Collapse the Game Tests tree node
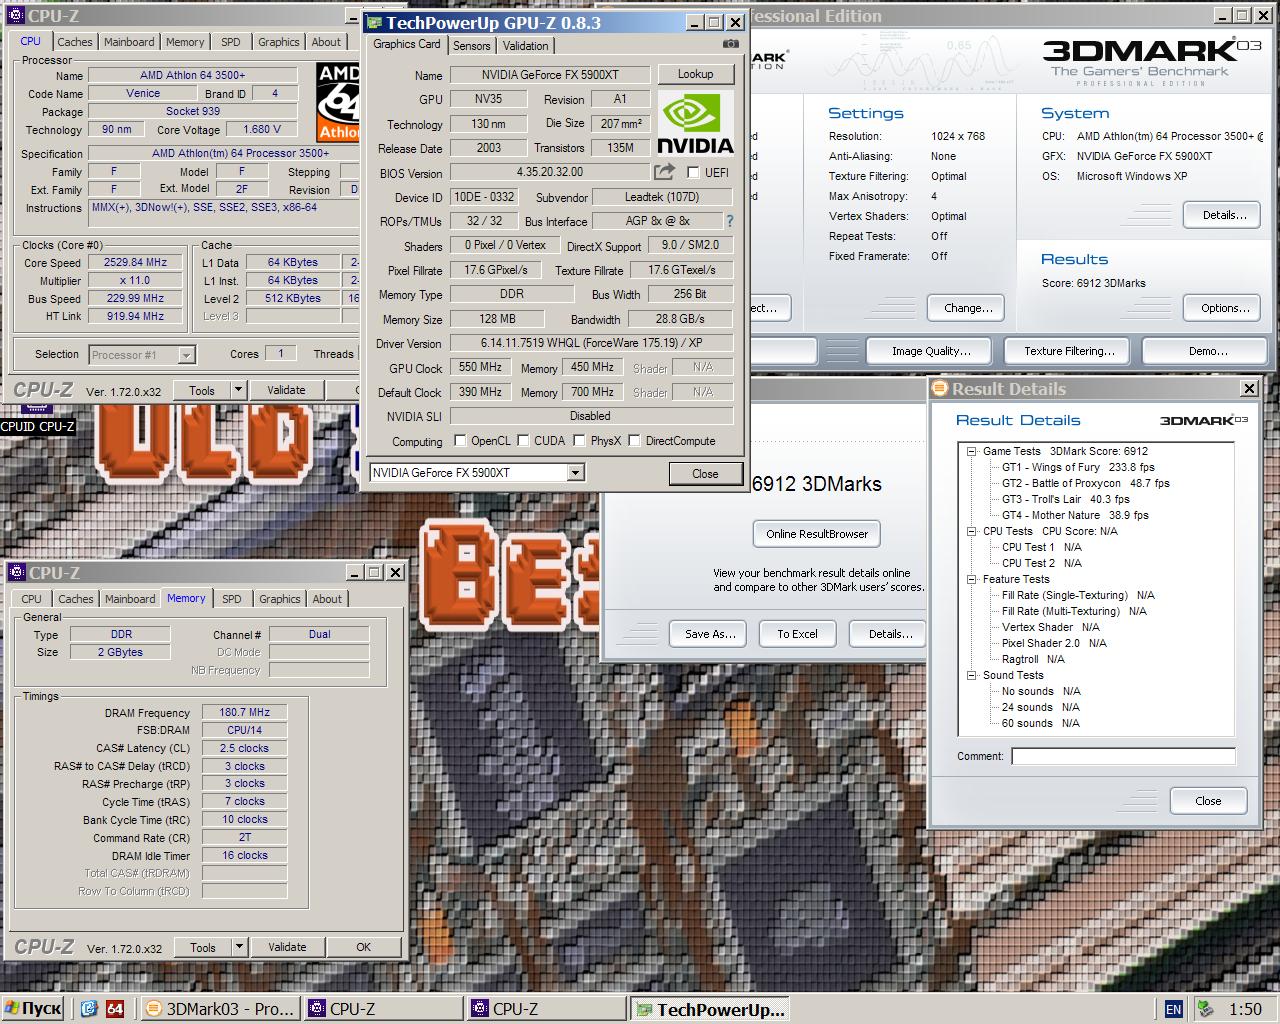This screenshot has width=1280, height=1024. pyautogui.click(x=971, y=451)
